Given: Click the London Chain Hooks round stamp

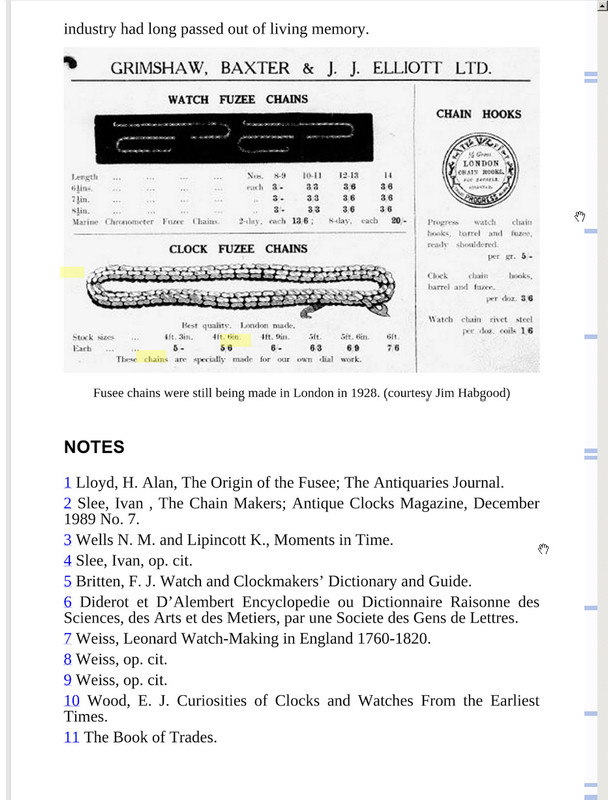Looking at the screenshot, I should click(480, 170).
